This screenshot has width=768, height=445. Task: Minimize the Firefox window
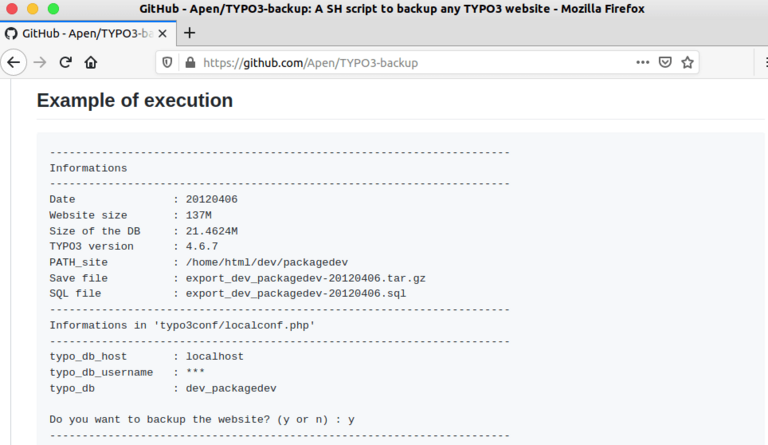[32, 9]
